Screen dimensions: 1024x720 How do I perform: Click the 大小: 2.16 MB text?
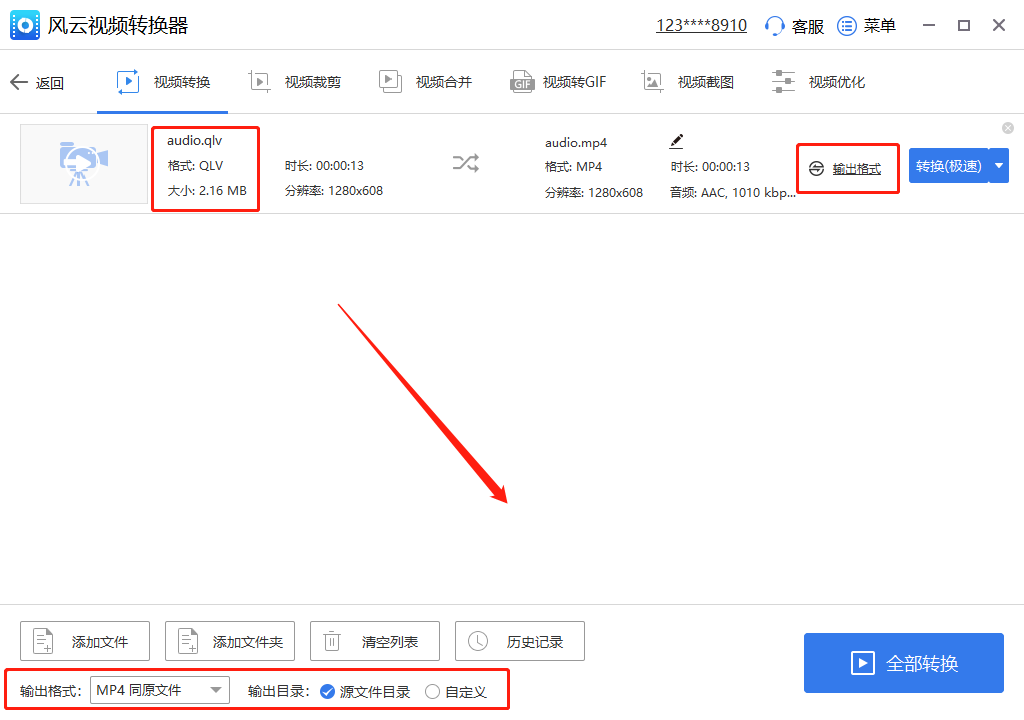pos(207,191)
